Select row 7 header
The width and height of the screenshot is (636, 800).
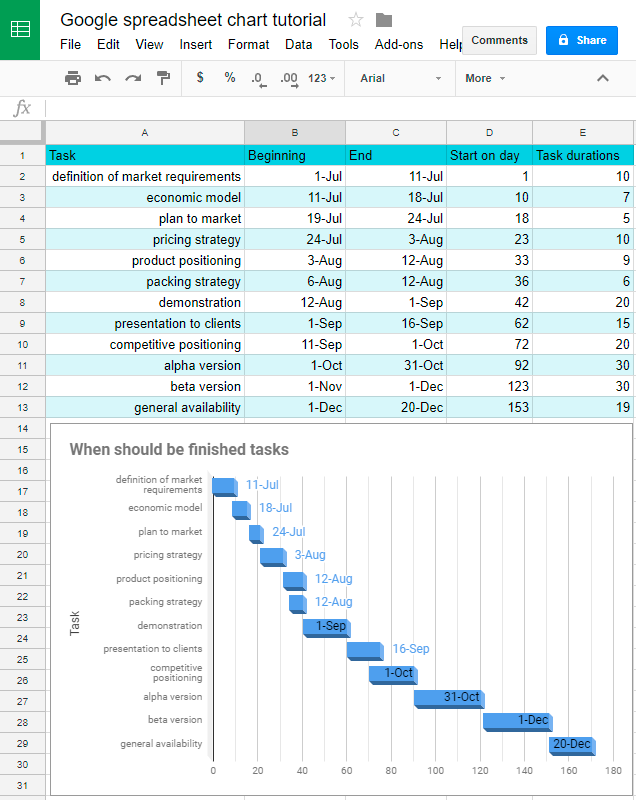22,282
